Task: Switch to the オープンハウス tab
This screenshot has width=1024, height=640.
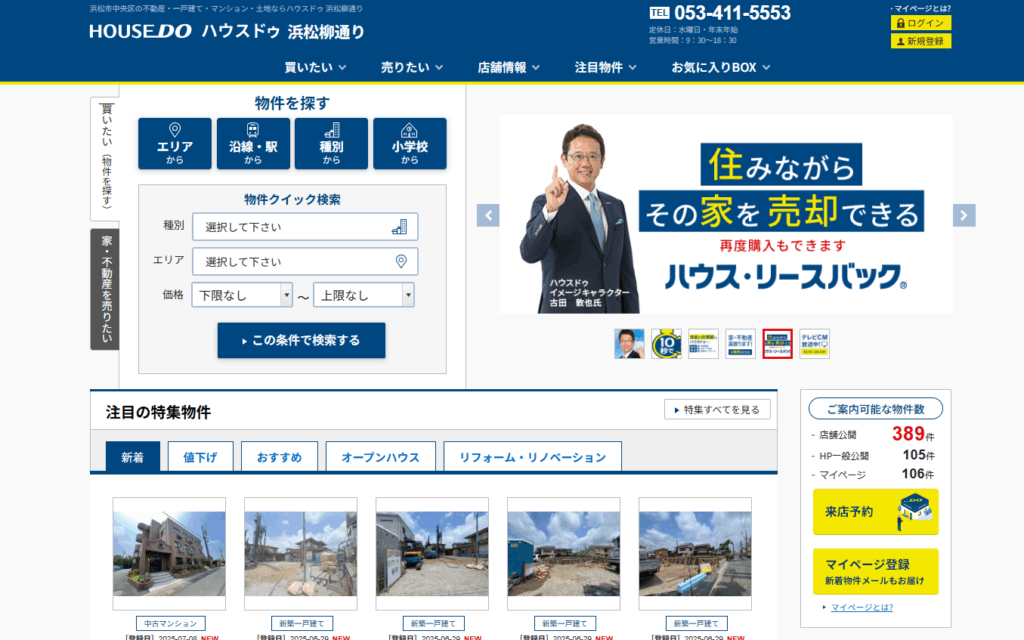Action: click(380, 456)
